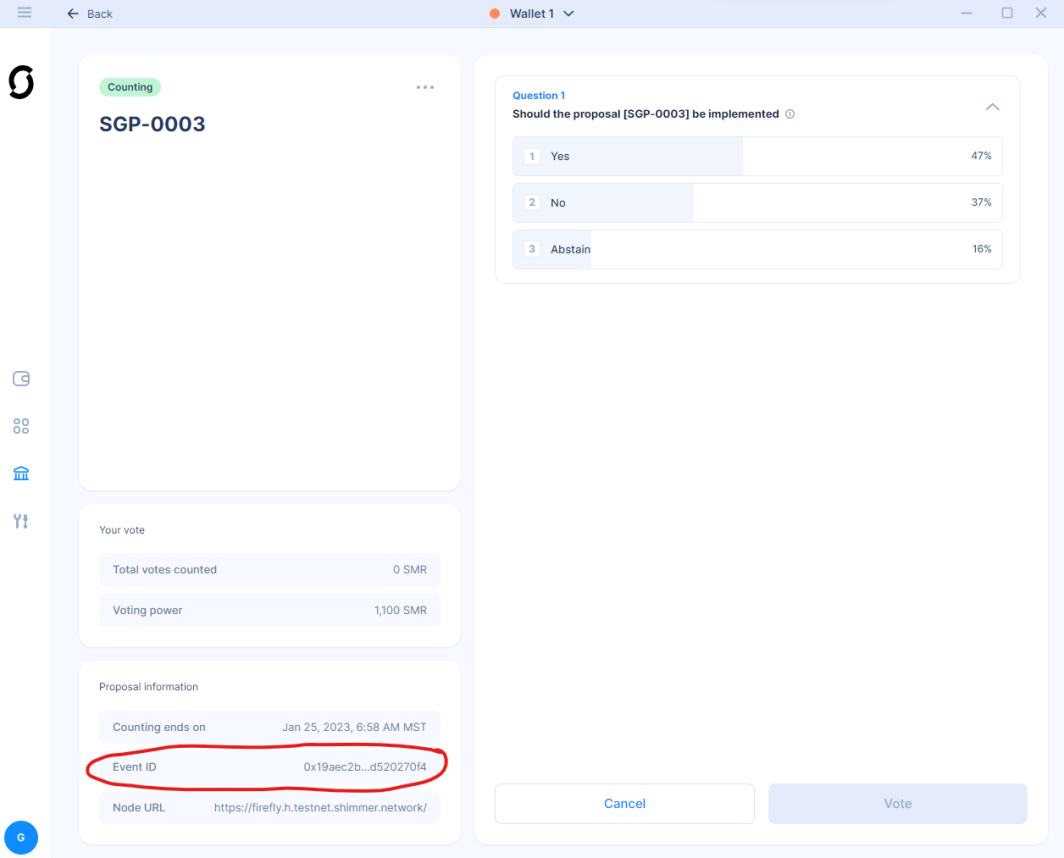
Task: Open the three-dot menu on SGP-0003 card
Action: coord(425,87)
